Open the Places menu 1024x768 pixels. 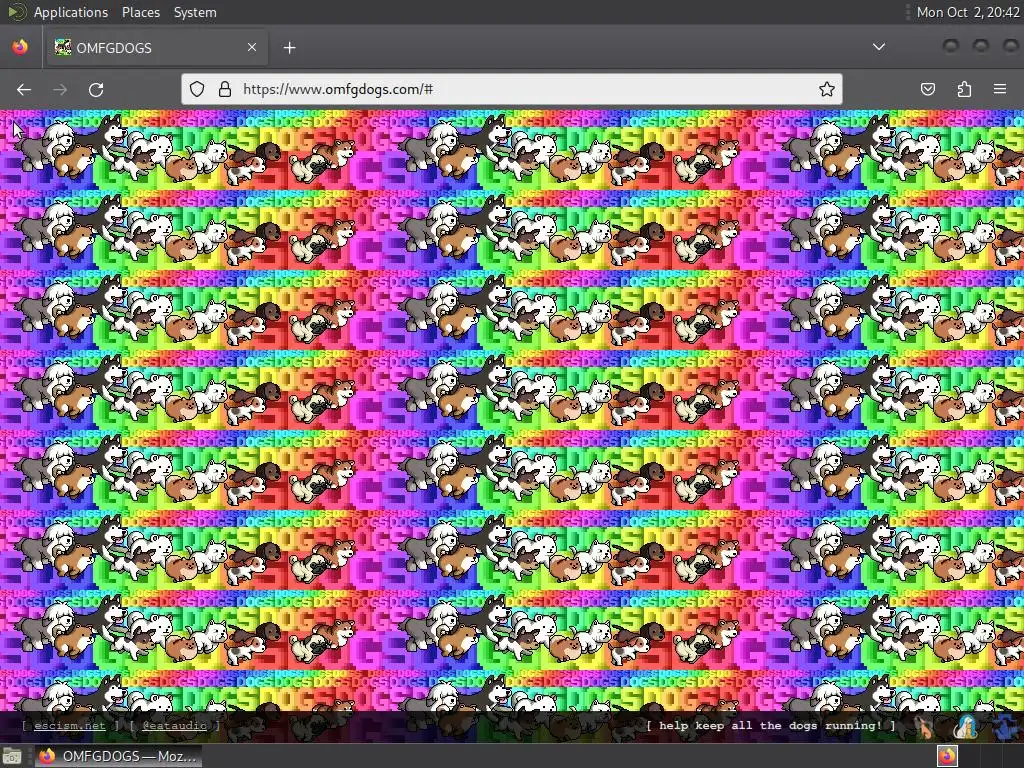click(141, 12)
